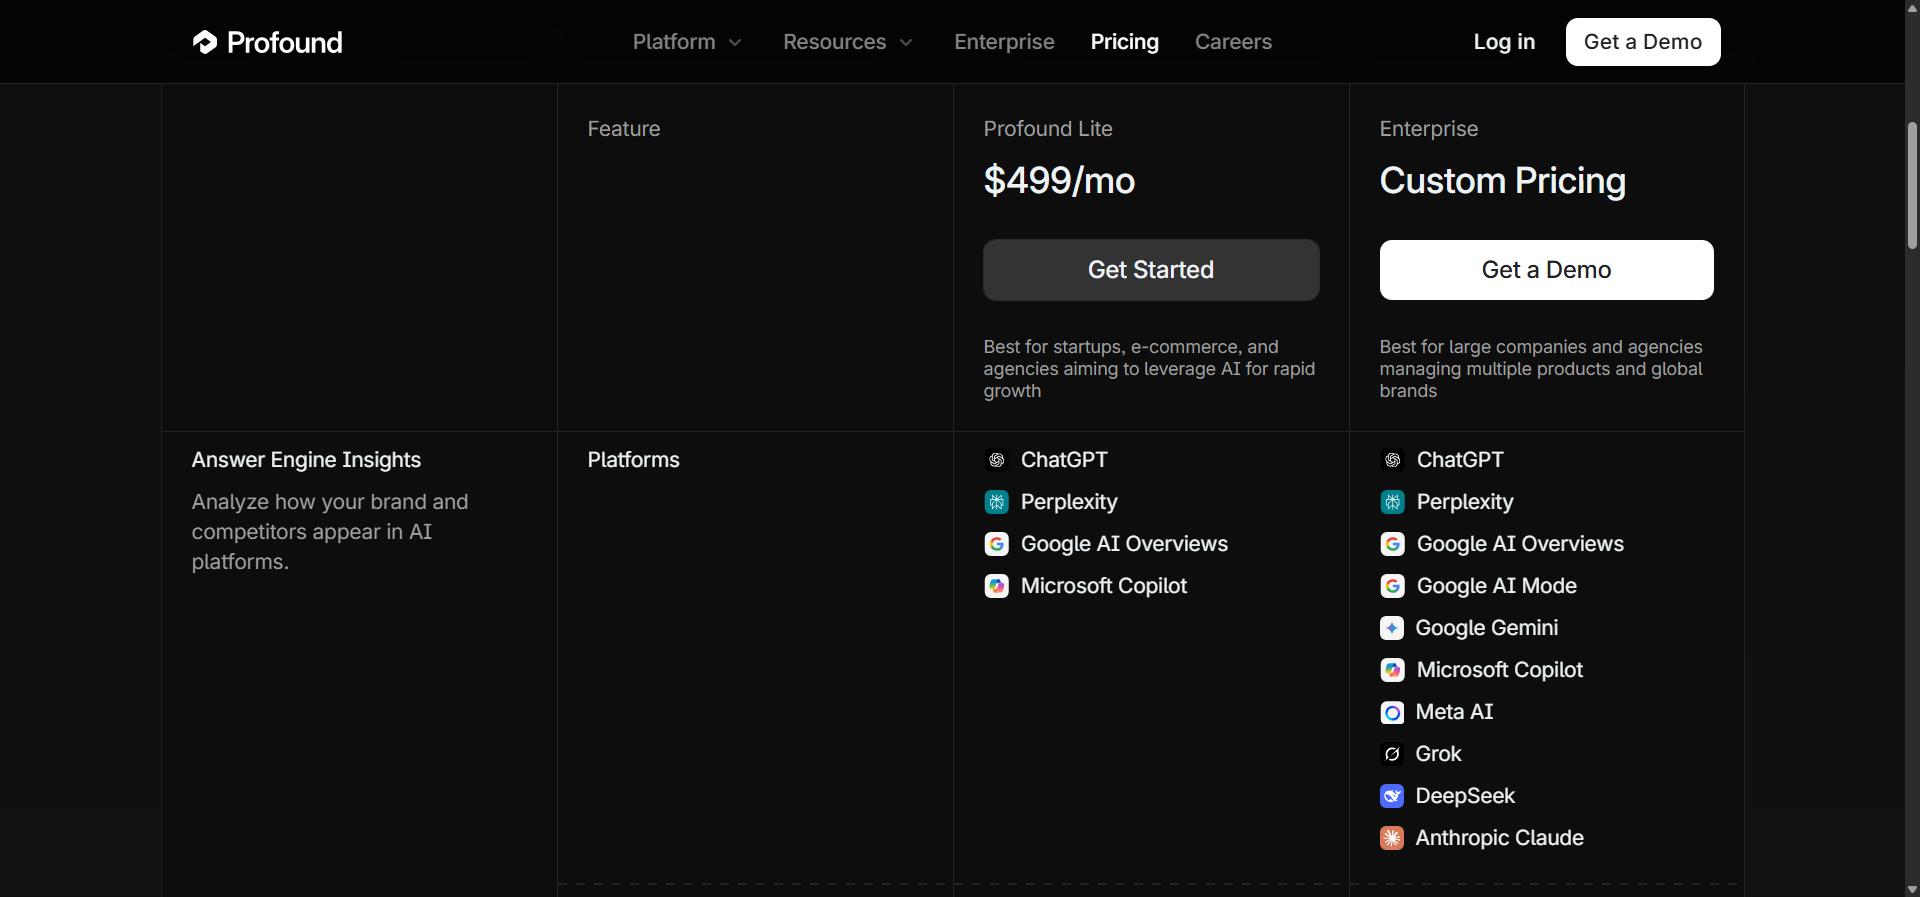
Task: Click DeepSeek text label
Action: tap(1466, 796)
